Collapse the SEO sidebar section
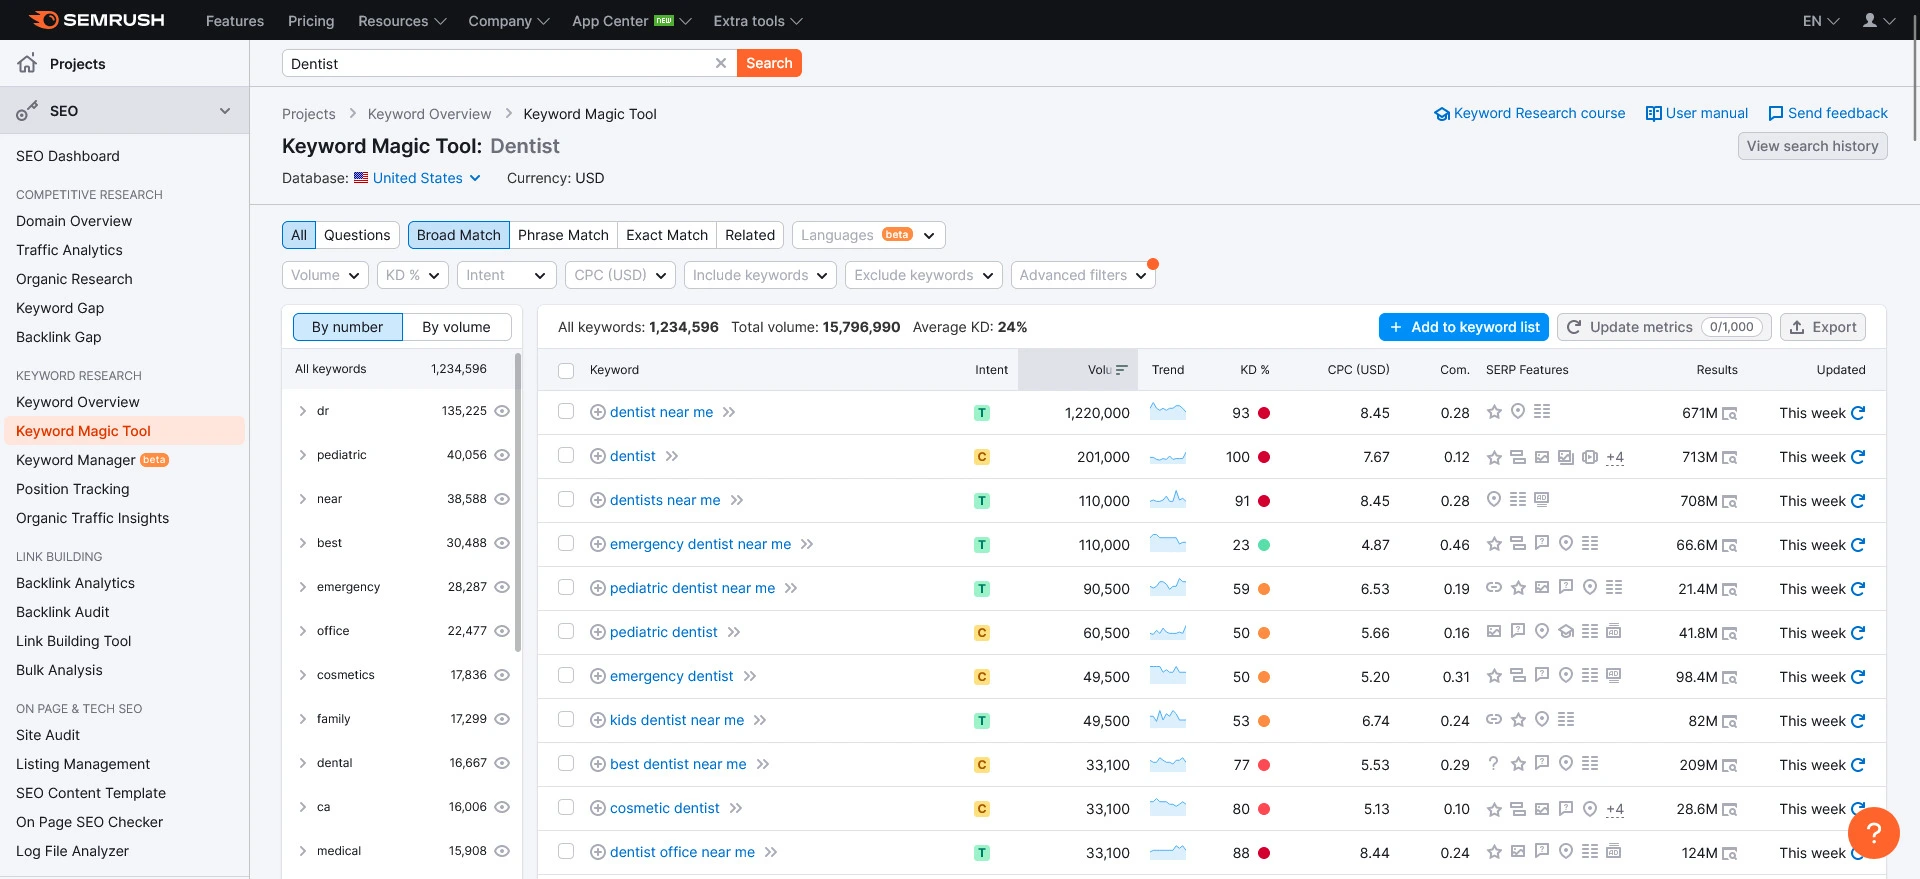The height and width of the screenshot is (879, 1920). (x=225, y=111)
